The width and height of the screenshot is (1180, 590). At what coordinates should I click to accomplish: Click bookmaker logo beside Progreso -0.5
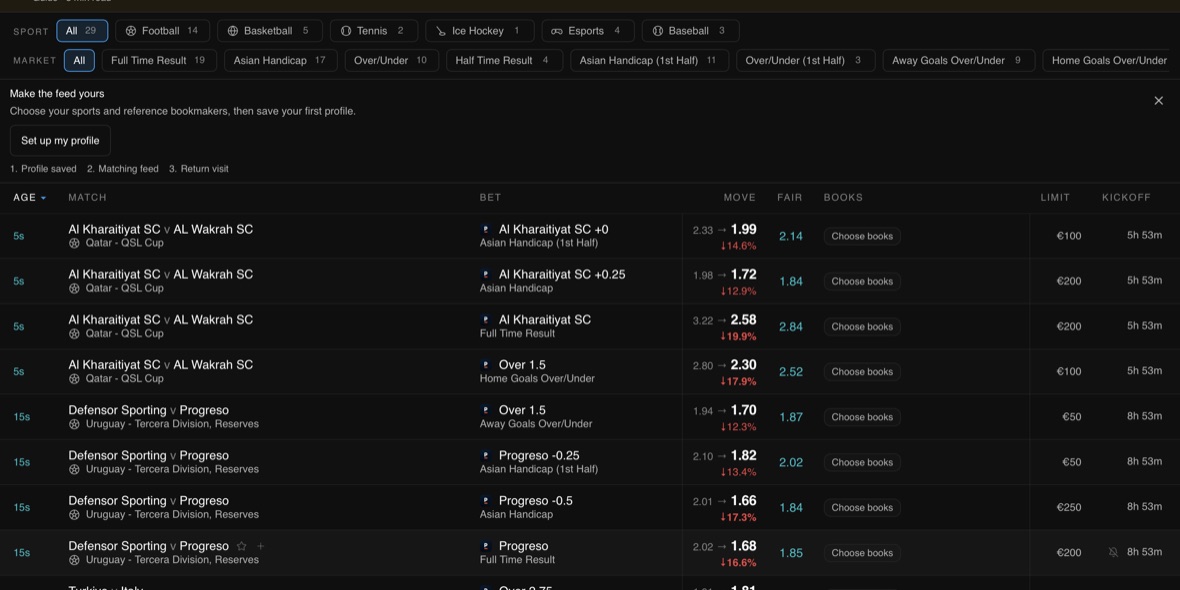click(486, 500)
